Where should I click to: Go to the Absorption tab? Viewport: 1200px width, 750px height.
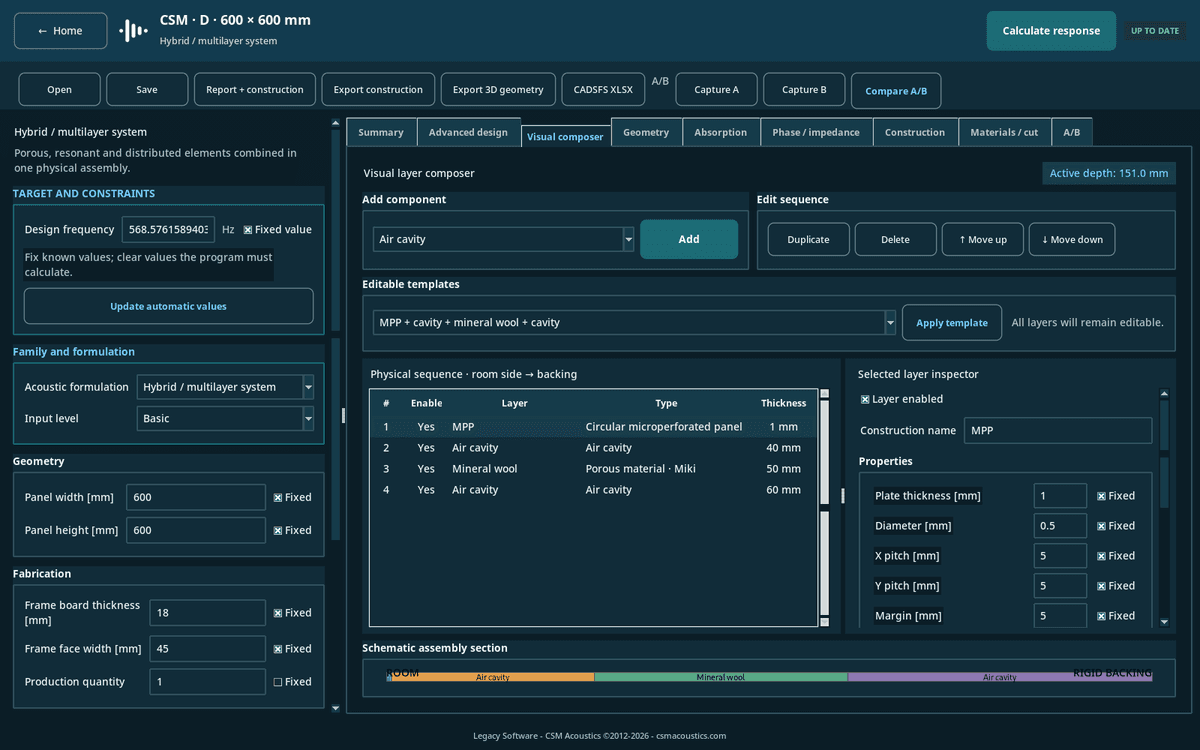pyautogui.click(x=721, y=132)
